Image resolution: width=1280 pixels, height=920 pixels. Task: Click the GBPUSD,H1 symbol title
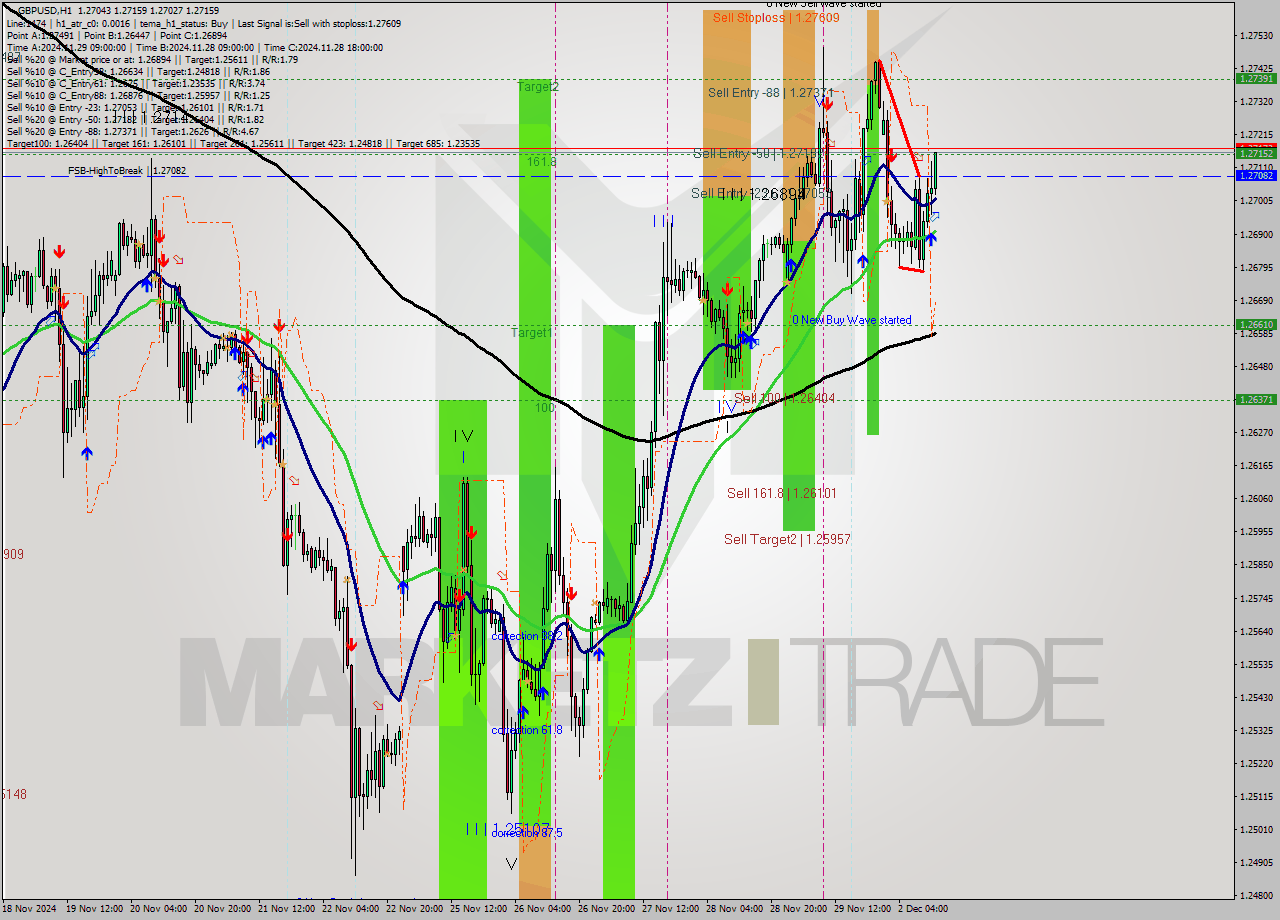(x=46, y=11)
